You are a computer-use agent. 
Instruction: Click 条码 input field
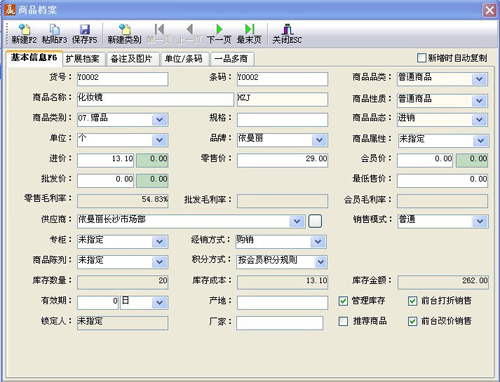click(282, 79)
